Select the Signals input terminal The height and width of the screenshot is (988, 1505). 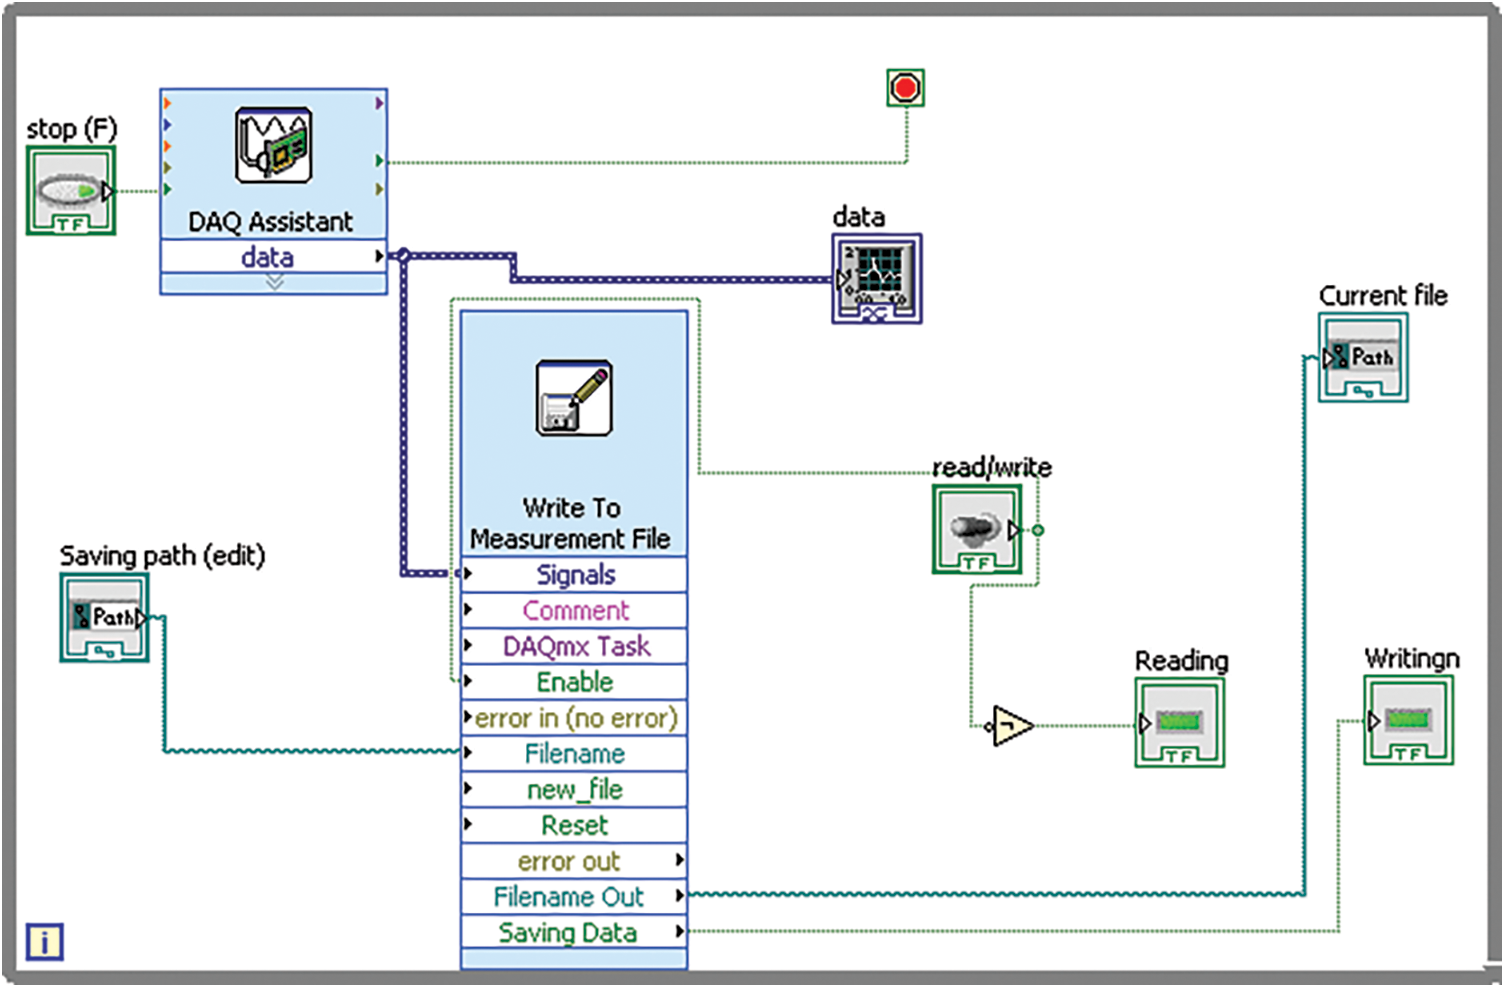[x=574, y=575]
